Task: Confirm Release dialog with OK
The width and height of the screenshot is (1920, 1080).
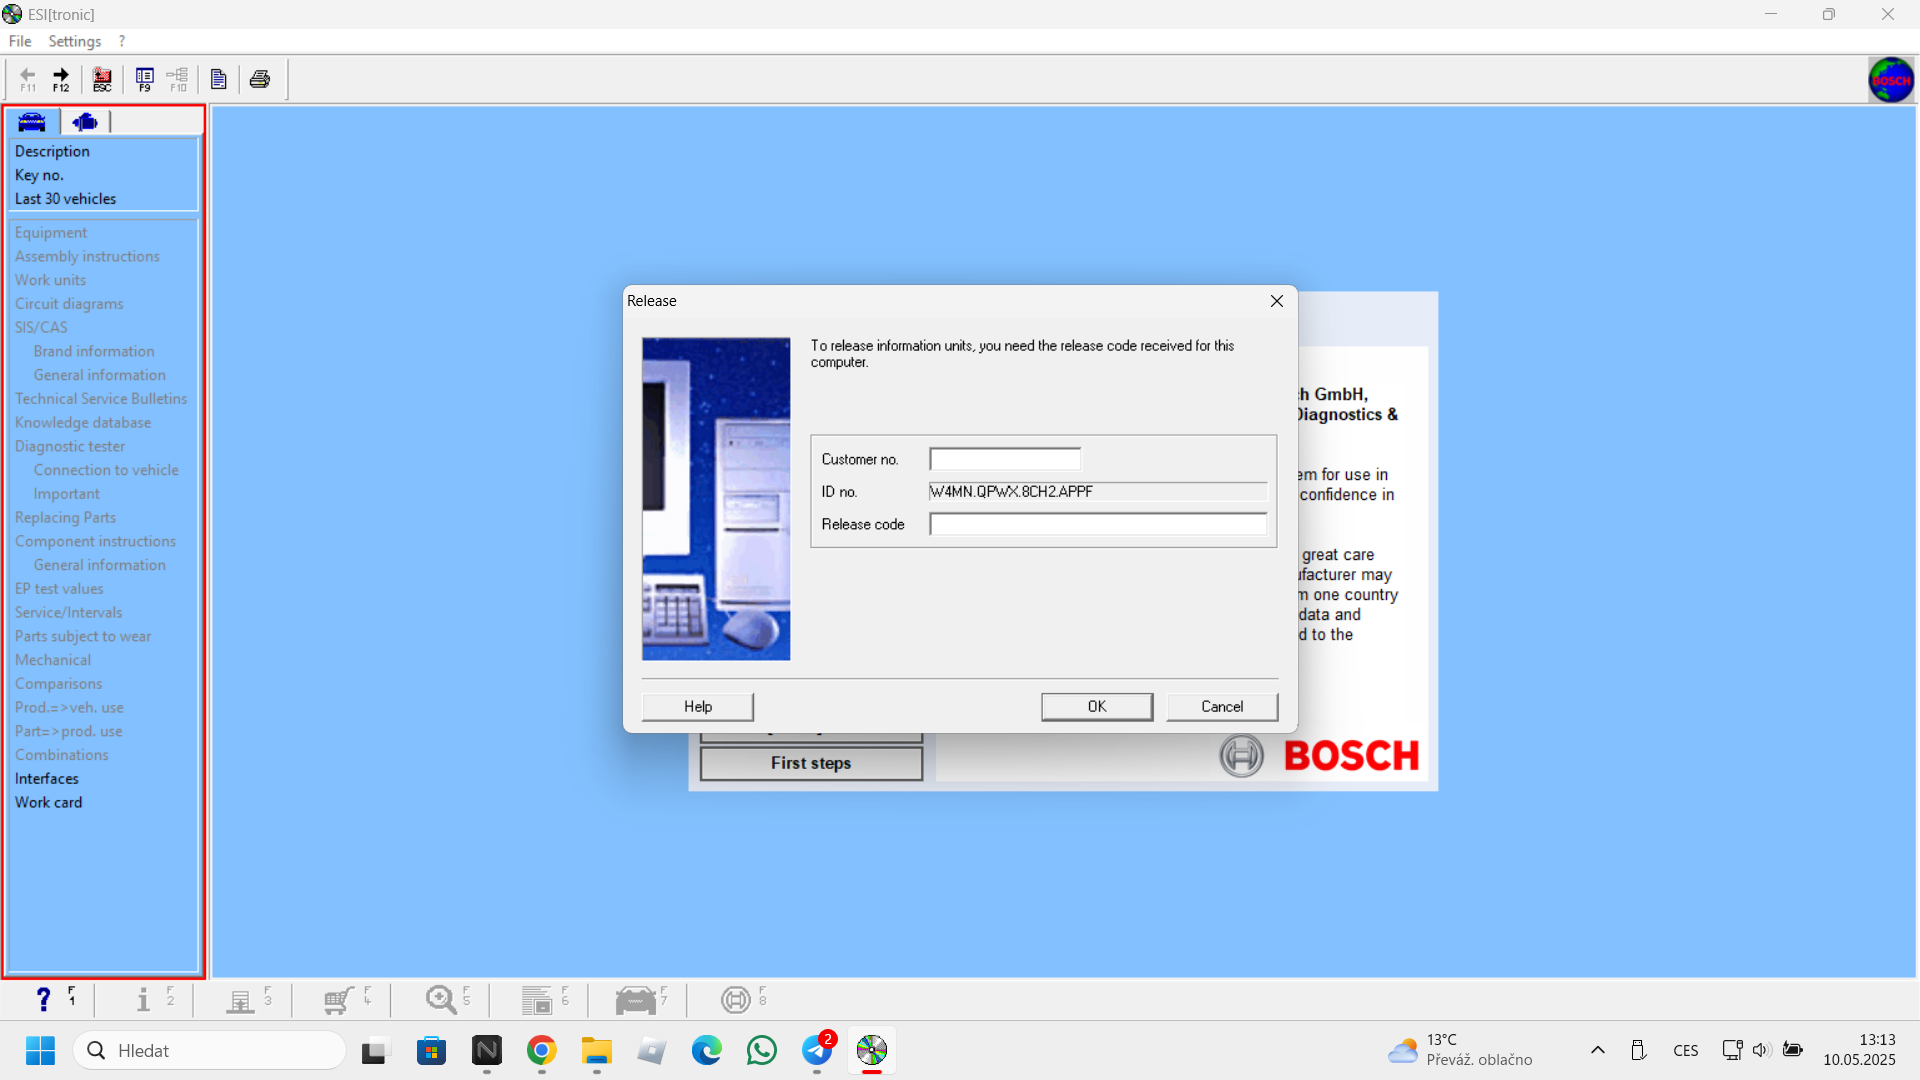Action: pyautogui.click(x=1097, y=707)
